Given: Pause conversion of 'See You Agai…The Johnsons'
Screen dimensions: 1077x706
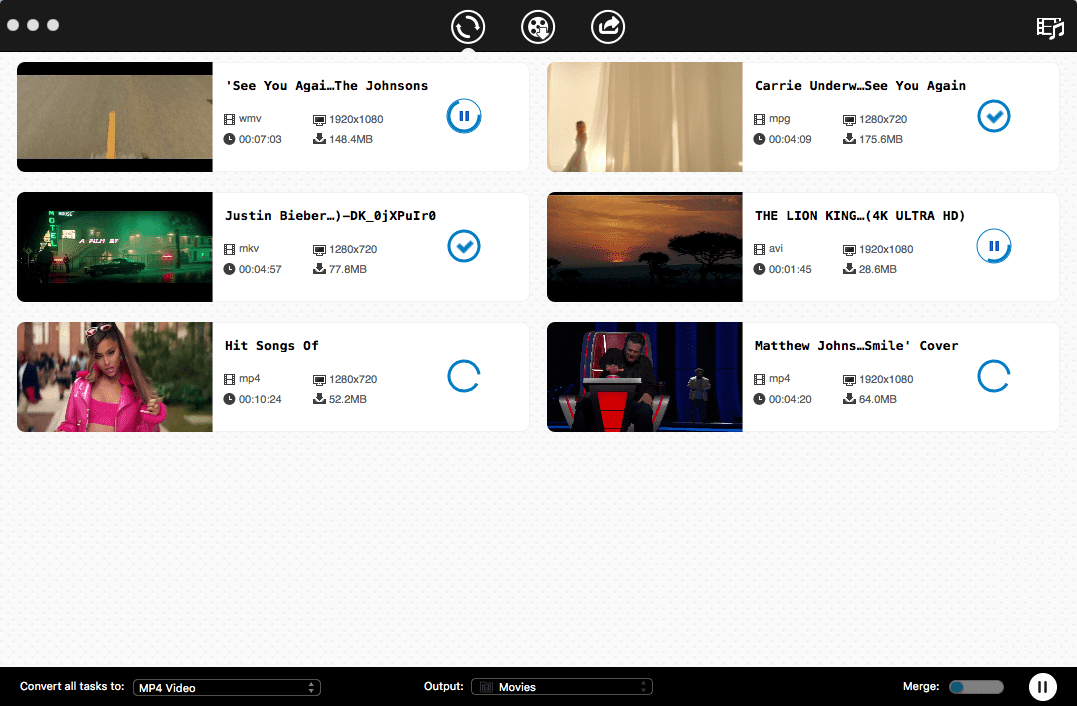Looking at the screenshot, I should pyautogui.click(x=464, y=116).
